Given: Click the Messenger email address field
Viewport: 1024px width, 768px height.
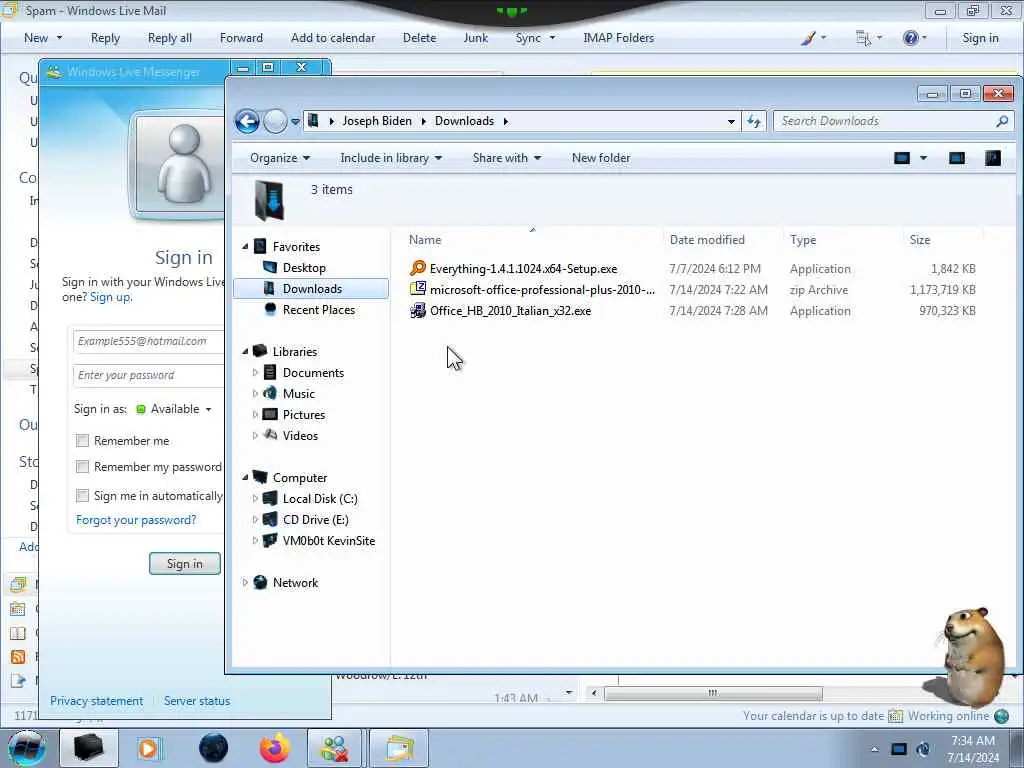Looking at the screenshot, I should point(149,342).
